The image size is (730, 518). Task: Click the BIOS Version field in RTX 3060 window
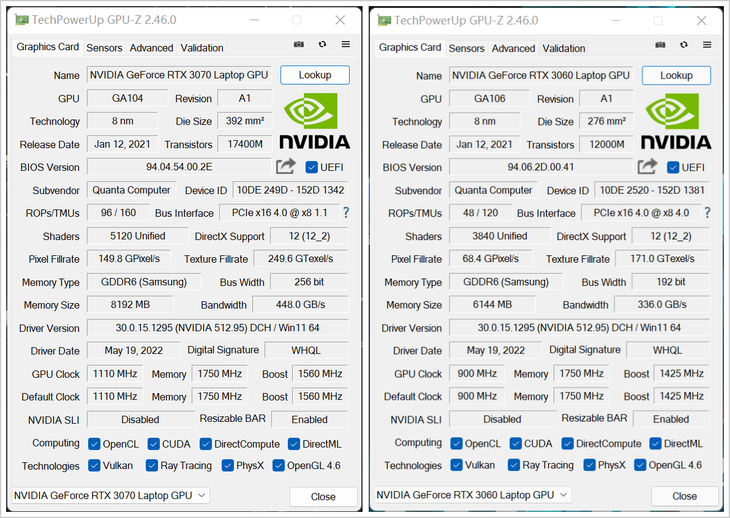[x=540, y=167]
